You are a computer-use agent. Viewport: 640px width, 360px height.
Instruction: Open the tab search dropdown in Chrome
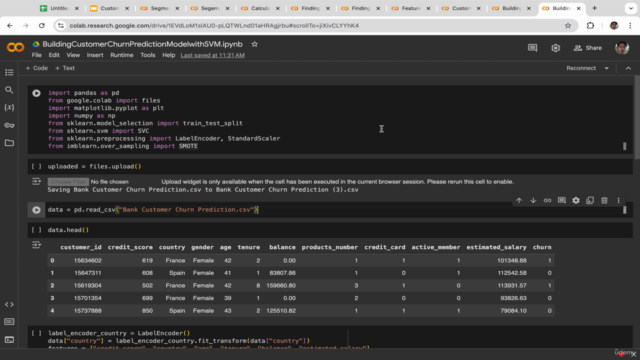(631, 8)
